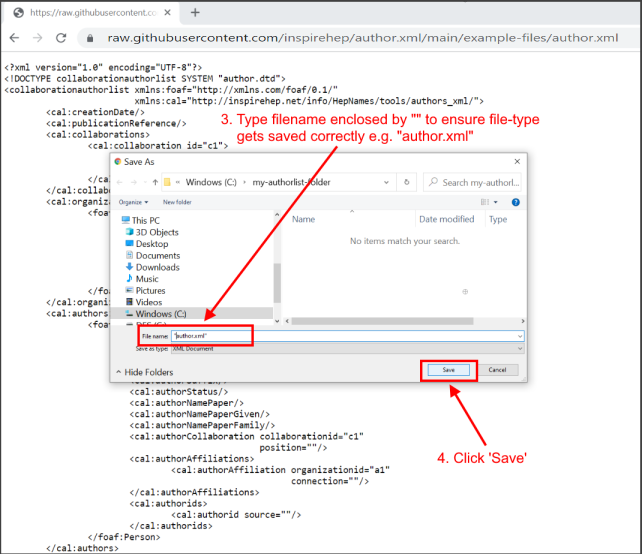This screenshot has width=642, height=554.
Task: Collapse with Hide Folders
Action: tap(145, 372)
